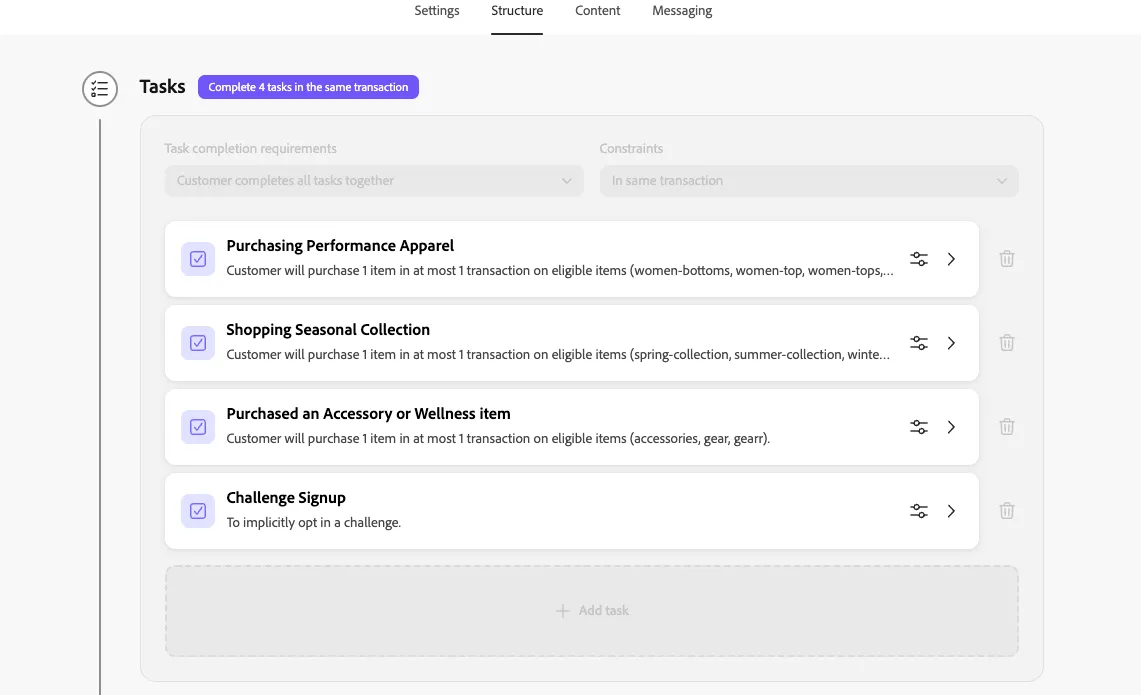Click the Tasks section heading
Image resolution: width=1141 pixels, height=695 pixels.
(162, 87)
